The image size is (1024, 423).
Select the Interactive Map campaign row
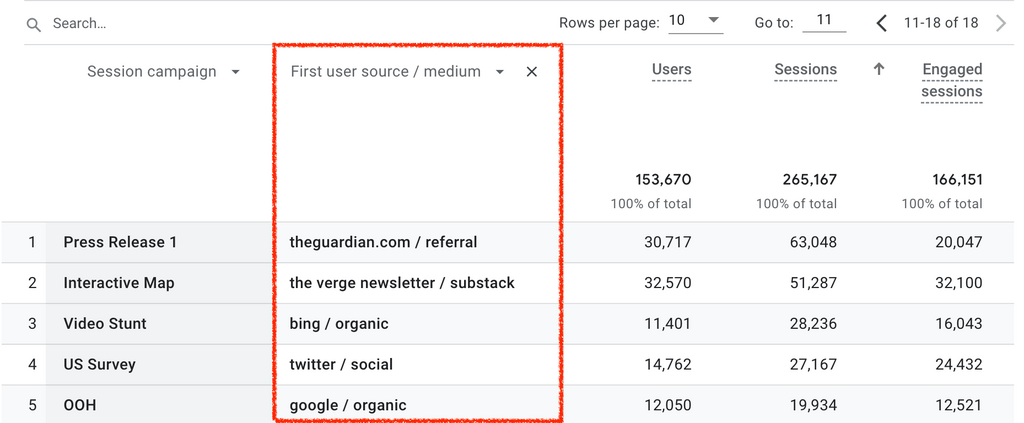(x=119, y=283)
